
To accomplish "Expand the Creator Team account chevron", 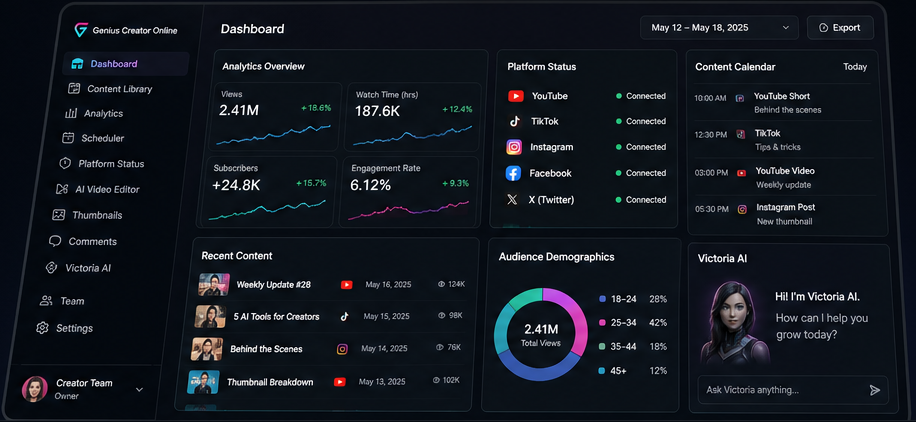I will pyautogui.click(x=139, y=389).
